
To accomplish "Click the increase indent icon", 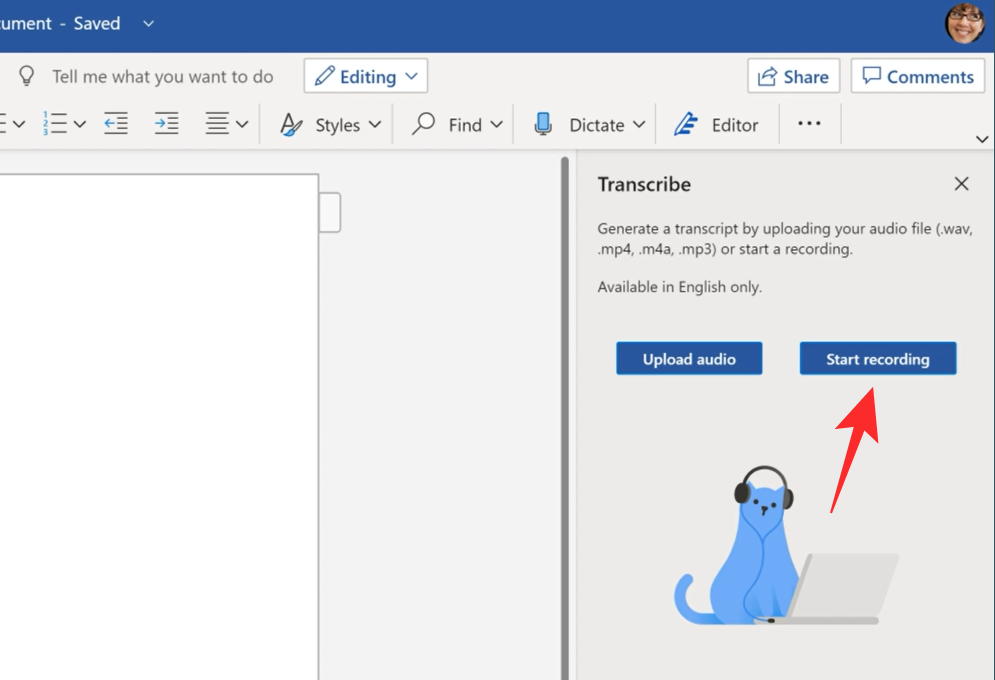I will tap(166, 123).
